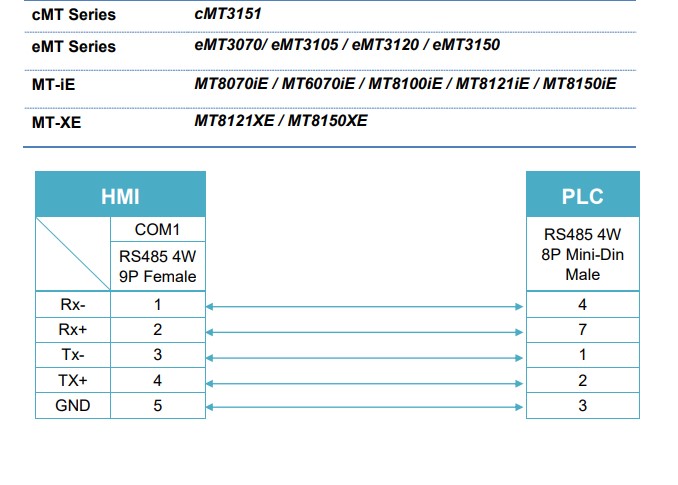Image resolution: width=678 pixels, height=485 pixels.
Task: Select the COM1 cell in HMI table
Action: [158, 229]
